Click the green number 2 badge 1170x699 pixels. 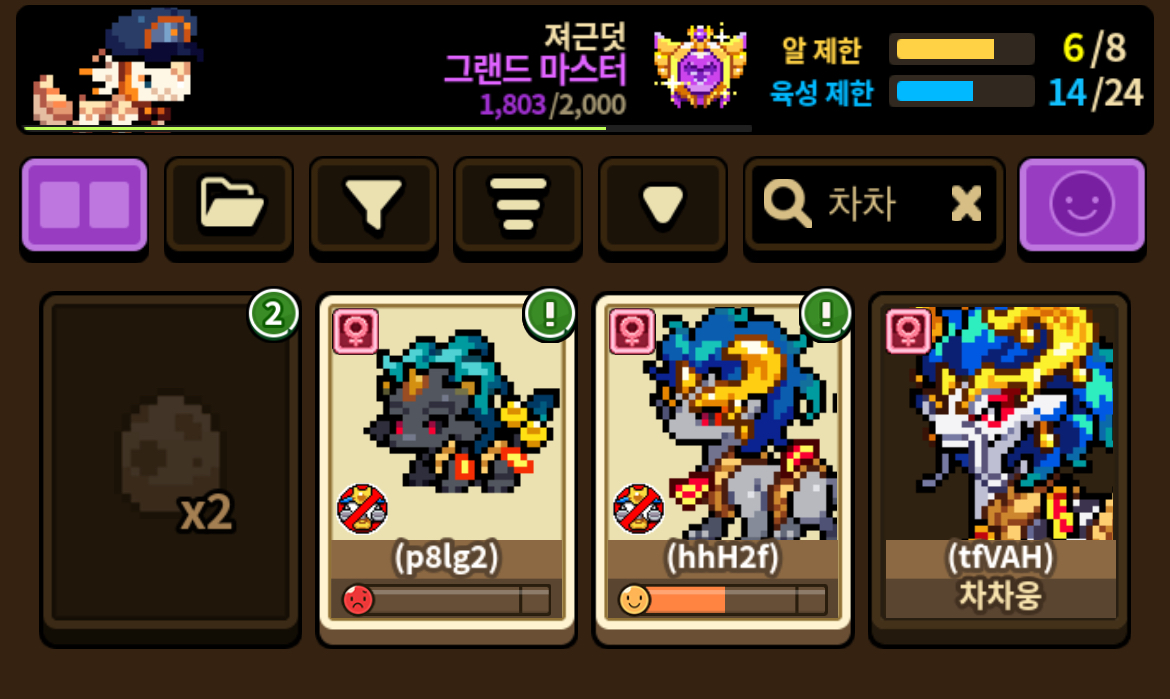[x=274, y=314]
